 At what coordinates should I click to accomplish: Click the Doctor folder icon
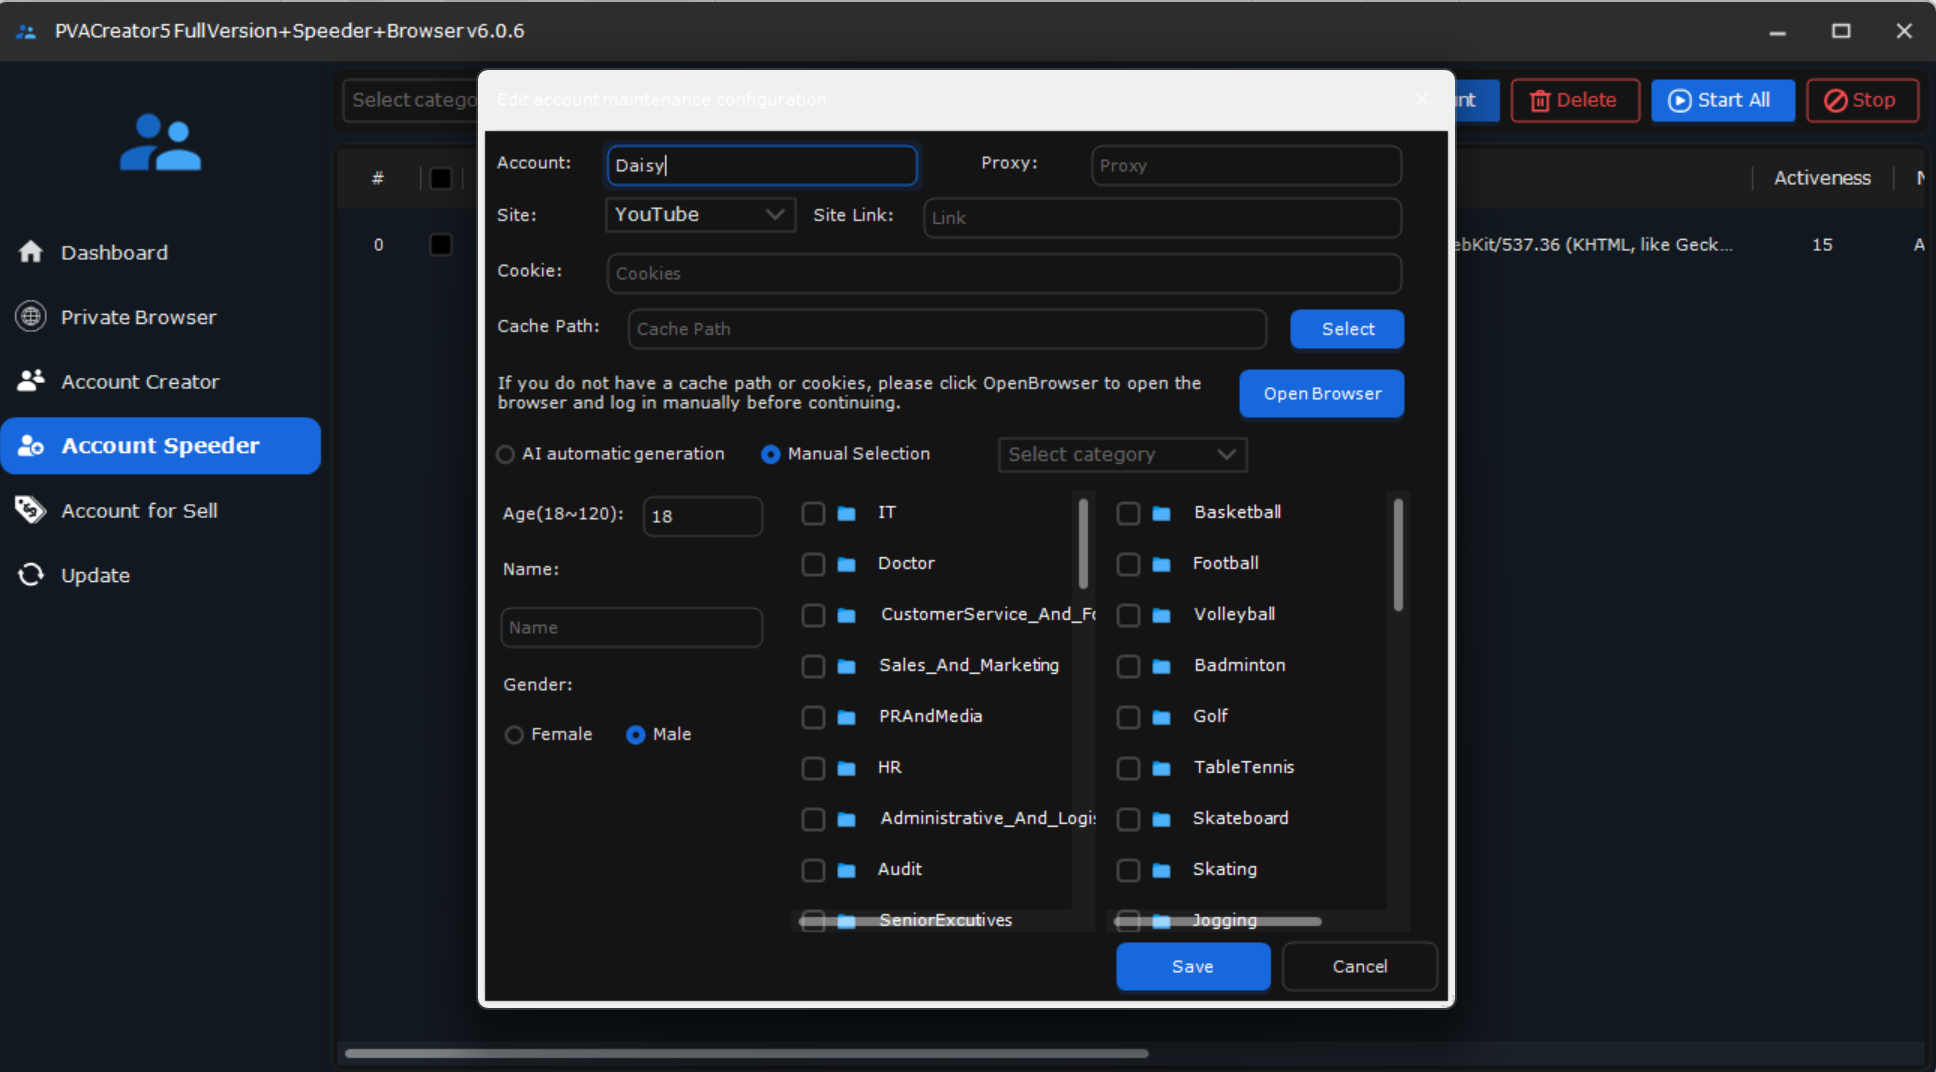tap(846, 564)
